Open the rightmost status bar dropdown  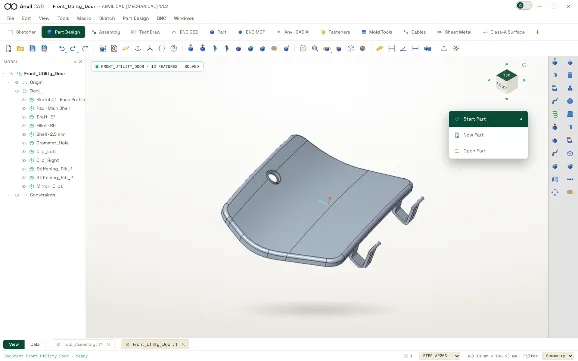[558, 355]
